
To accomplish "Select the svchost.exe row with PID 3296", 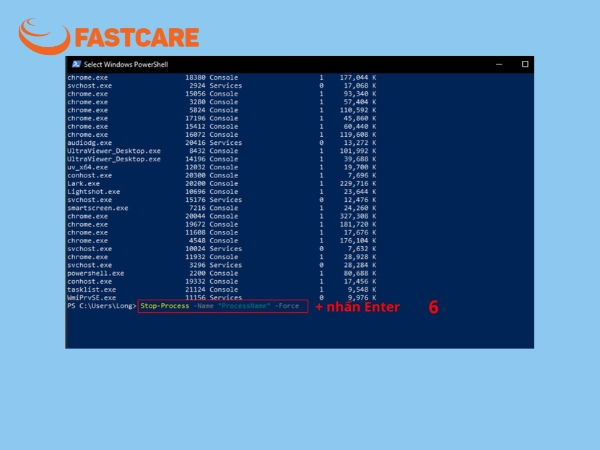I will coord(222,265).
